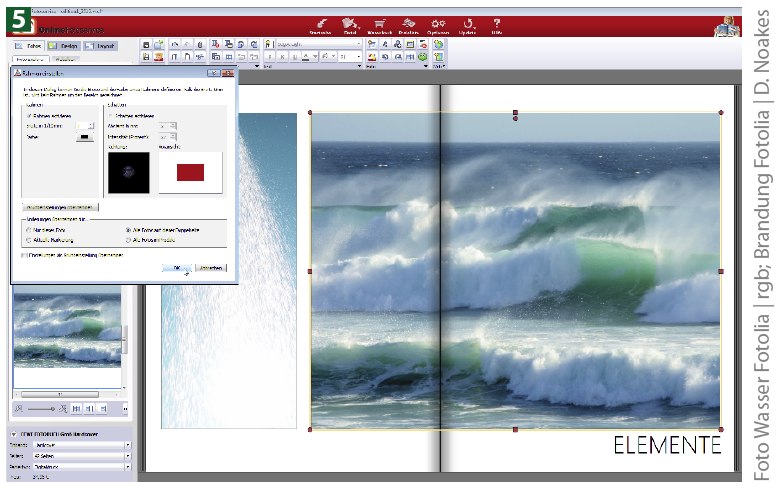Click Abbrechen to cancel the dialog
The image size is (777, 490).
click(x=211, y=268)
